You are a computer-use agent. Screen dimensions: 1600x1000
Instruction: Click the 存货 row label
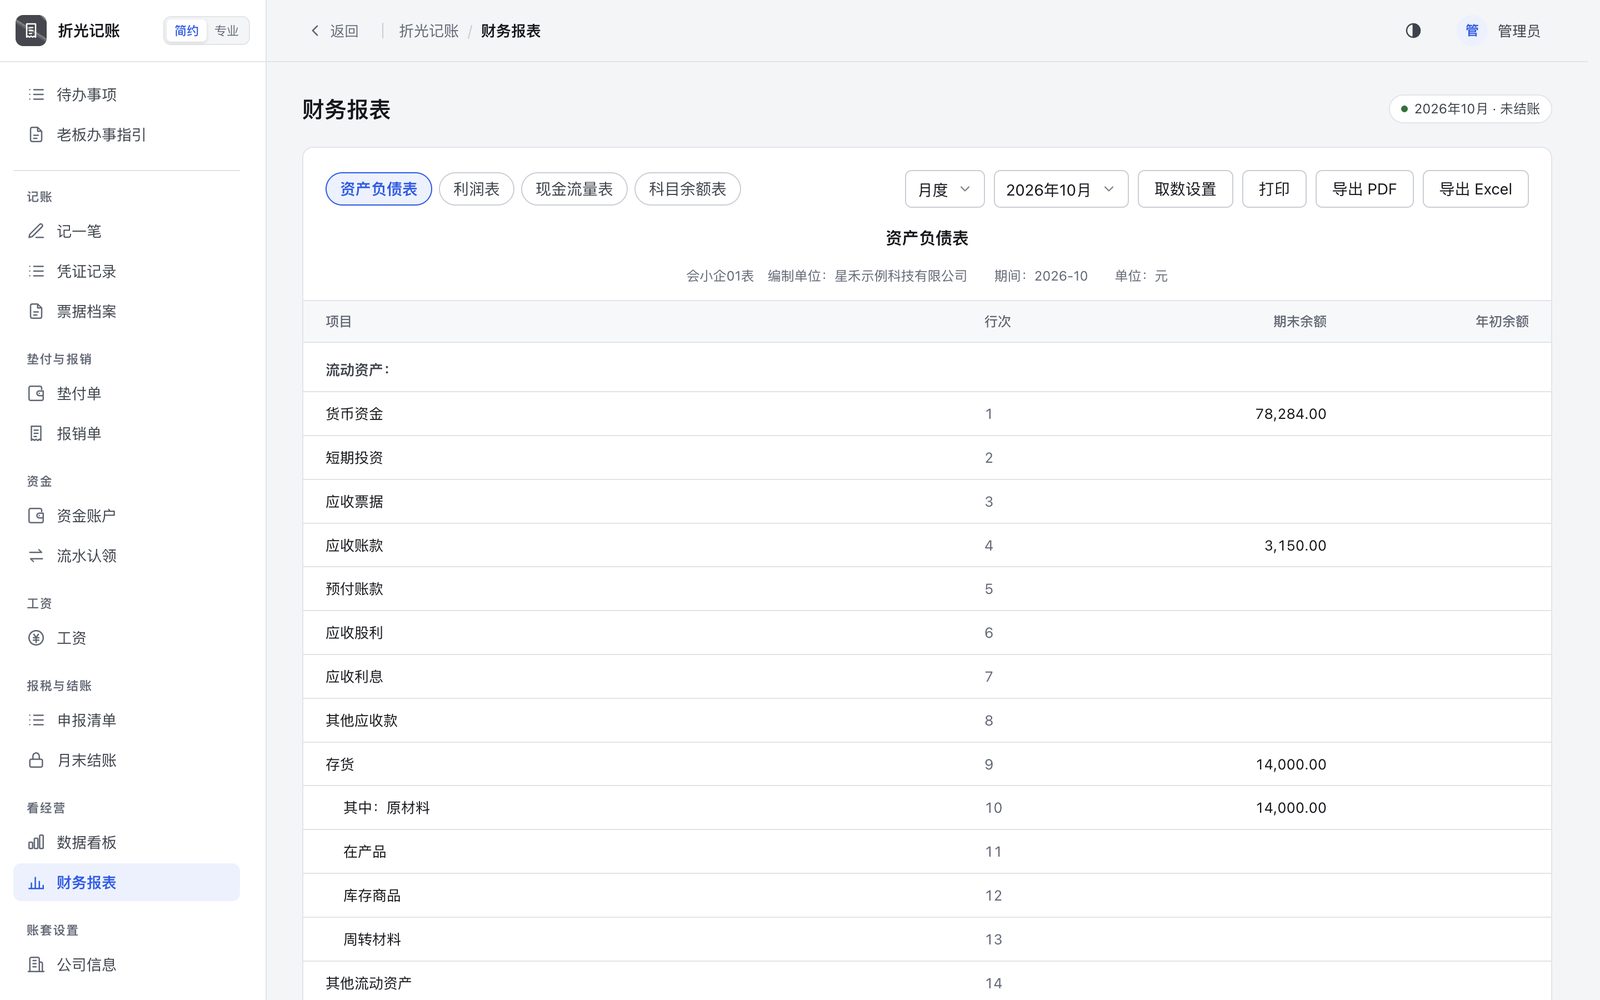(340, 764)
